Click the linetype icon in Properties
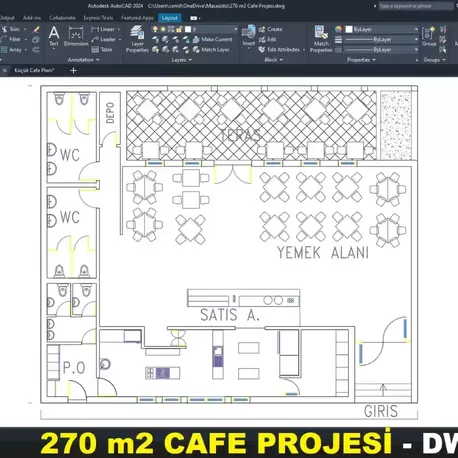The image size is (458, 458). tap(338, 50)
